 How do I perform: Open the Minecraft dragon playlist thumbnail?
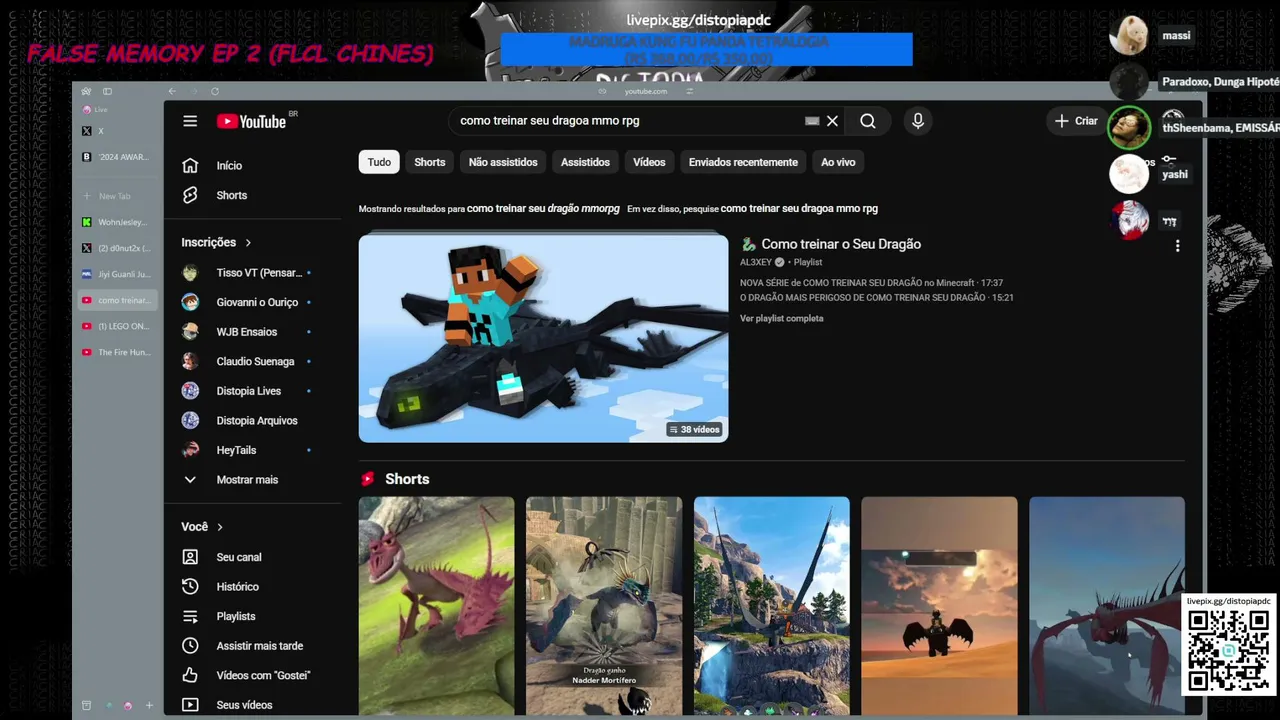(x=543, y=338)
